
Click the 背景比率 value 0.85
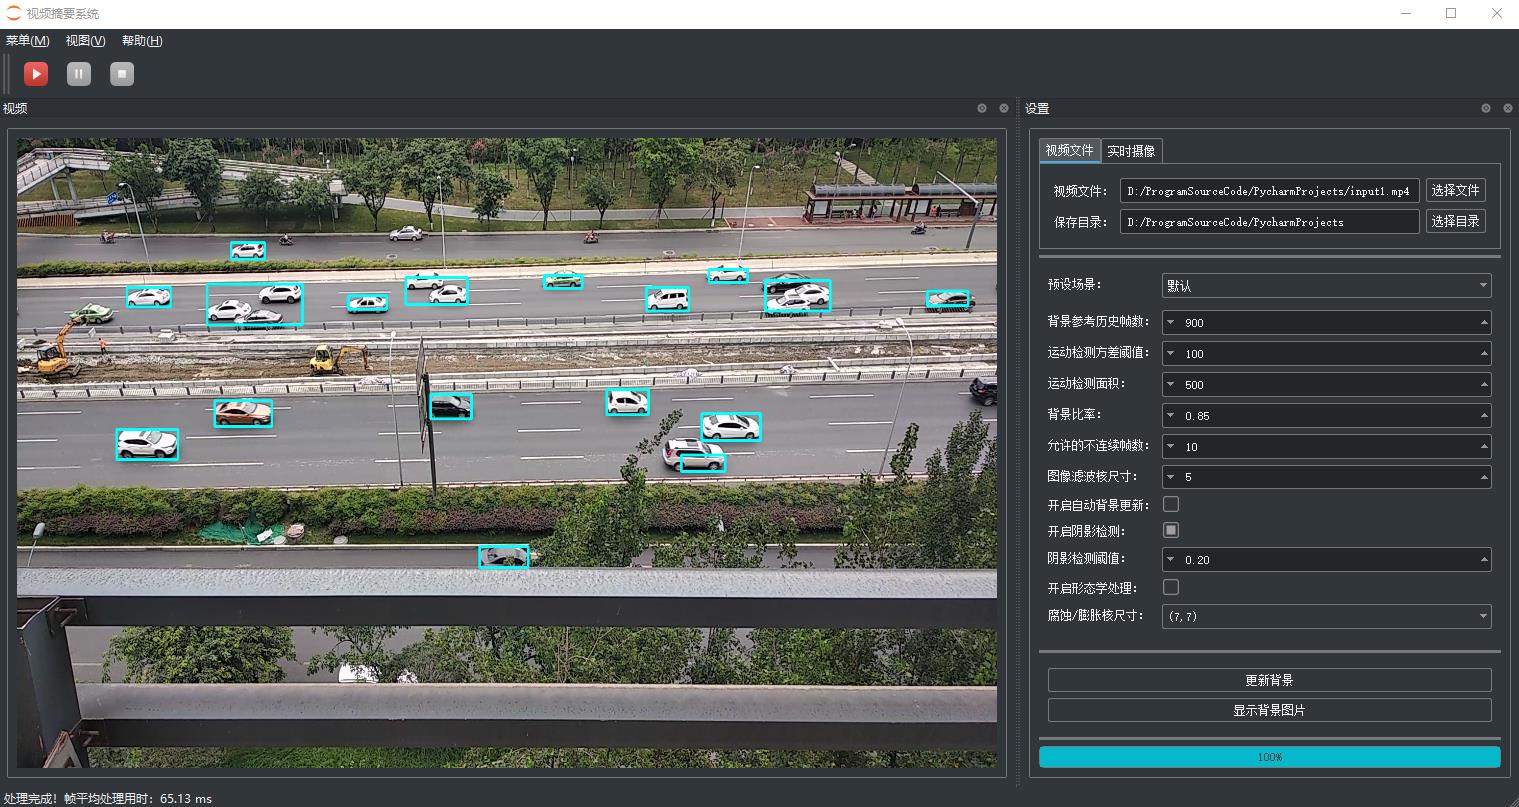[1197, 416]
